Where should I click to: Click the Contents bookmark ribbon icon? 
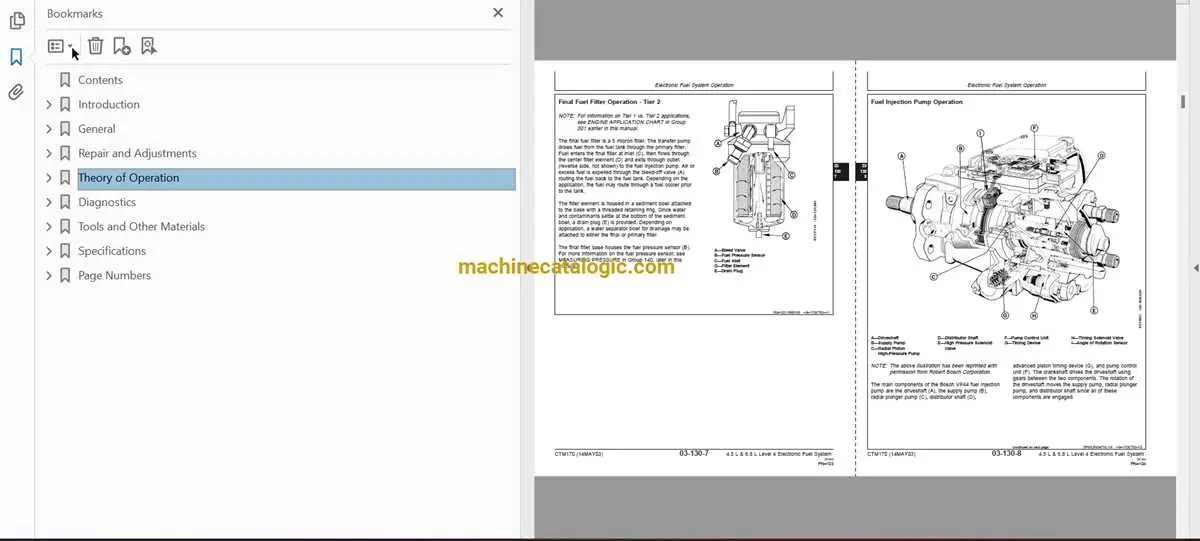(x=65, y=80)
